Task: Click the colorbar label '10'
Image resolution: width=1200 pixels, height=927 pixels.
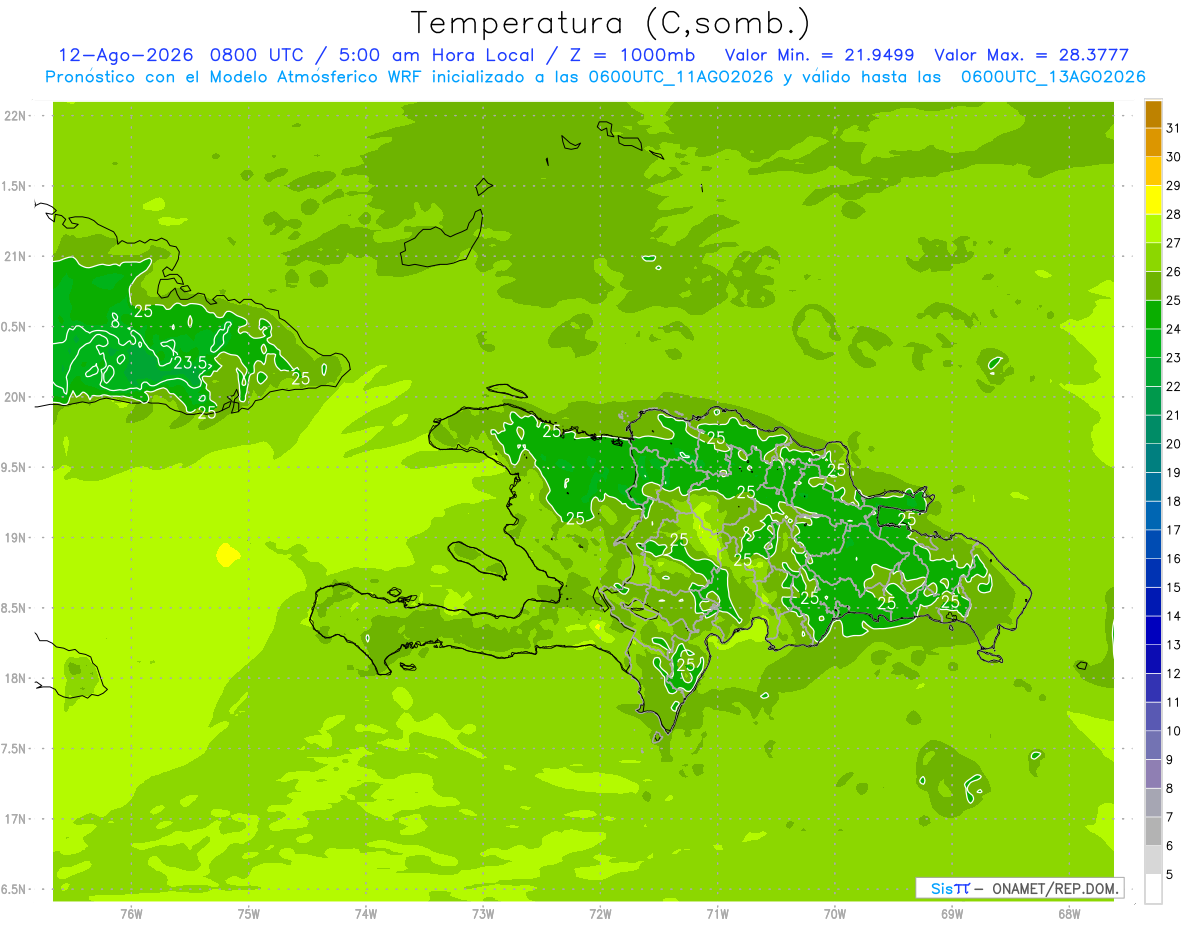Action: (1173, 731)
